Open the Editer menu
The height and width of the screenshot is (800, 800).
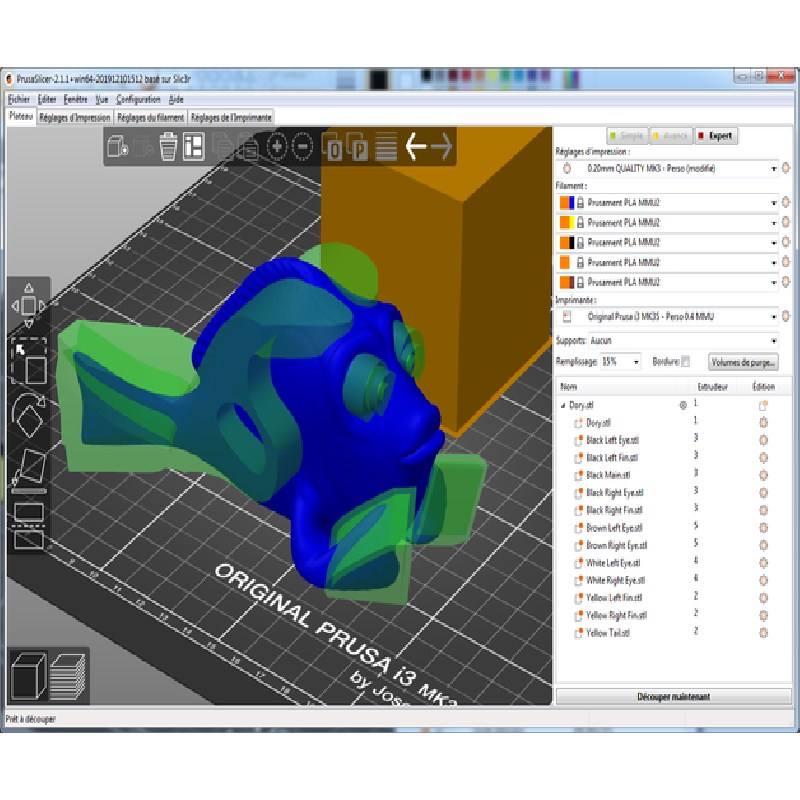(x=47, y=99)
